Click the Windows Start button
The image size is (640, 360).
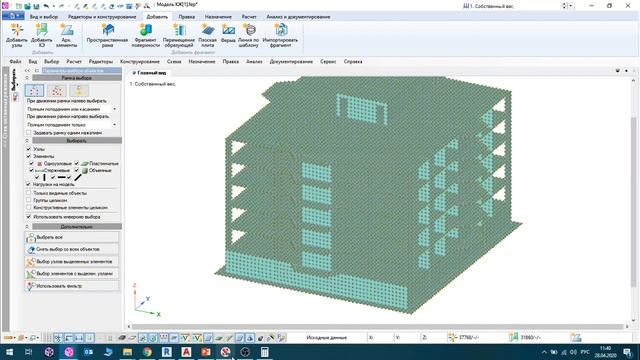tap(9, 352)
